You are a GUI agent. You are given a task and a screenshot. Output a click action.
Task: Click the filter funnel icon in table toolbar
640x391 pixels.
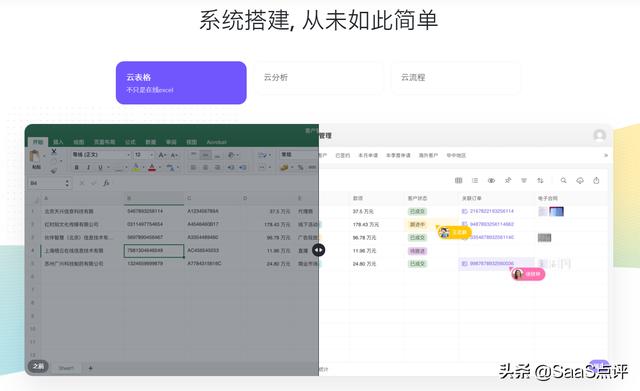[524, 180]
